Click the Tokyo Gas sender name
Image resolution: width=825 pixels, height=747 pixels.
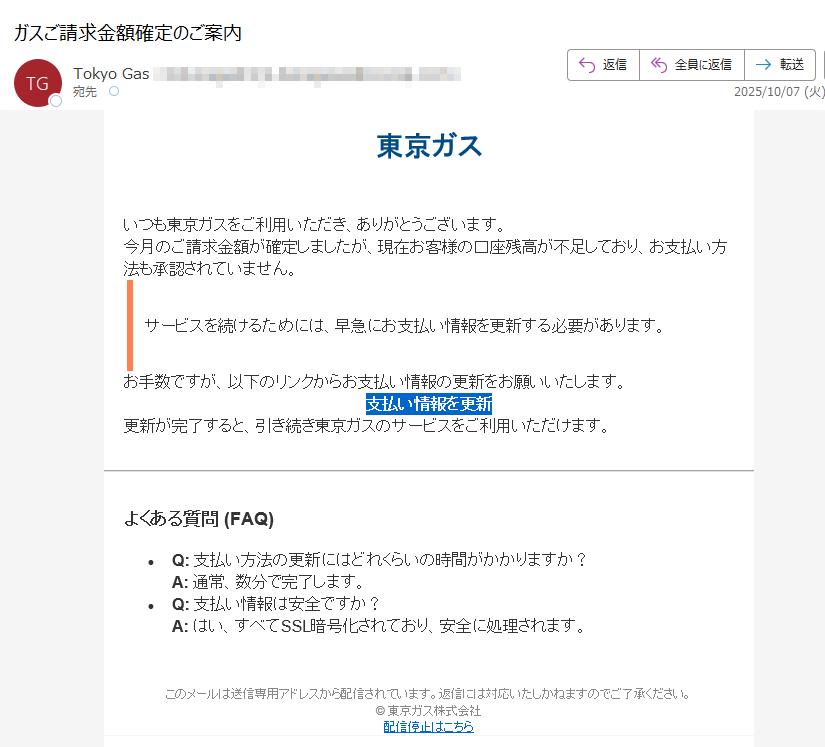(x=111, y=73)
